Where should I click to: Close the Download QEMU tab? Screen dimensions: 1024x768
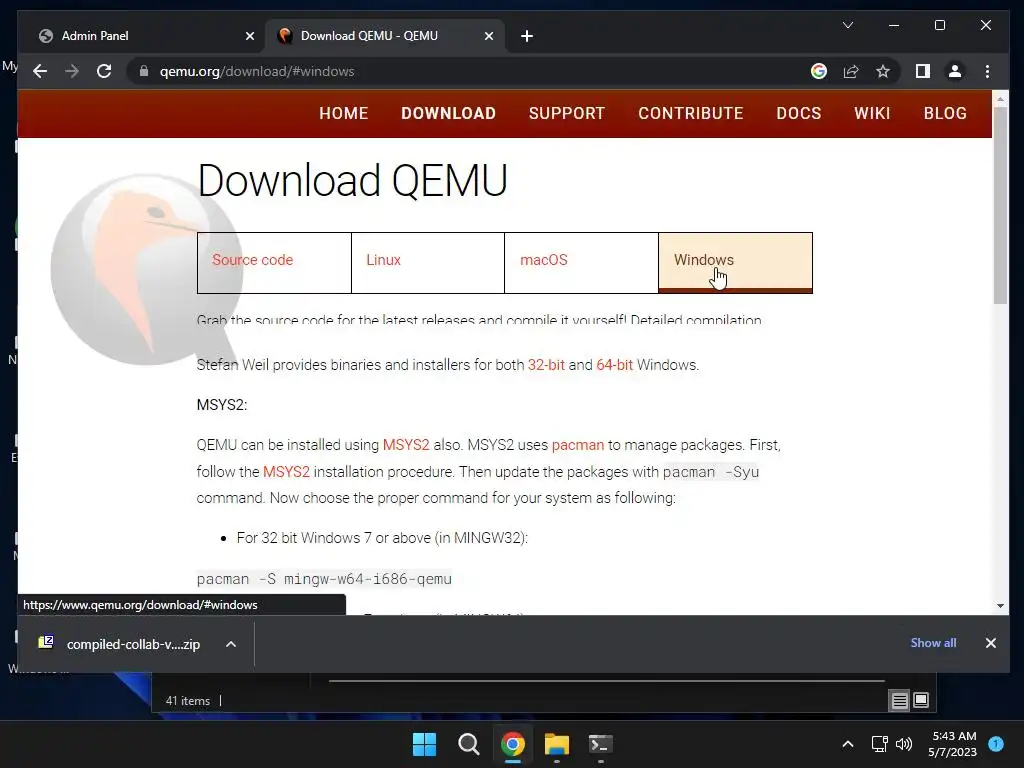tap(488, 36)
